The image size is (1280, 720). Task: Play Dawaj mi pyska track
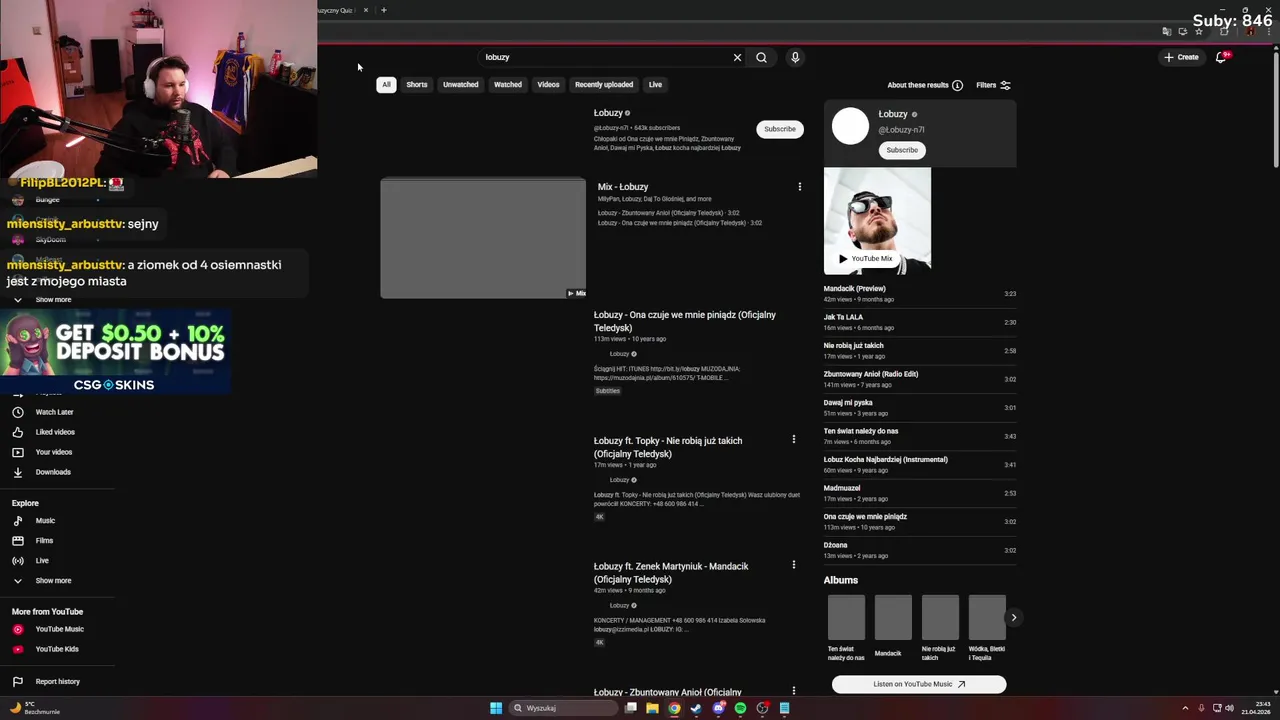point(919,407)
